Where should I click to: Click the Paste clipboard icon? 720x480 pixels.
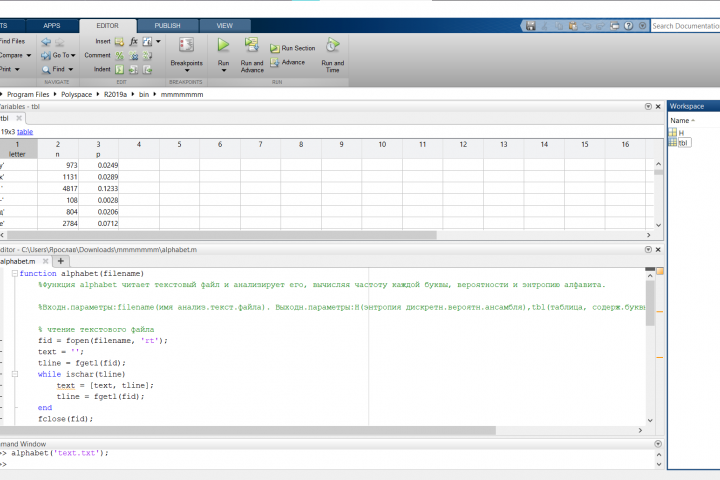[573, 26]
